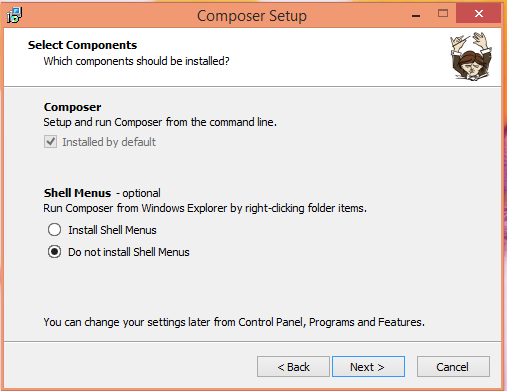Click the 'Install Shell Menus' label text
507x391 pixels.
pyautogui.click(x=112, y=230)
